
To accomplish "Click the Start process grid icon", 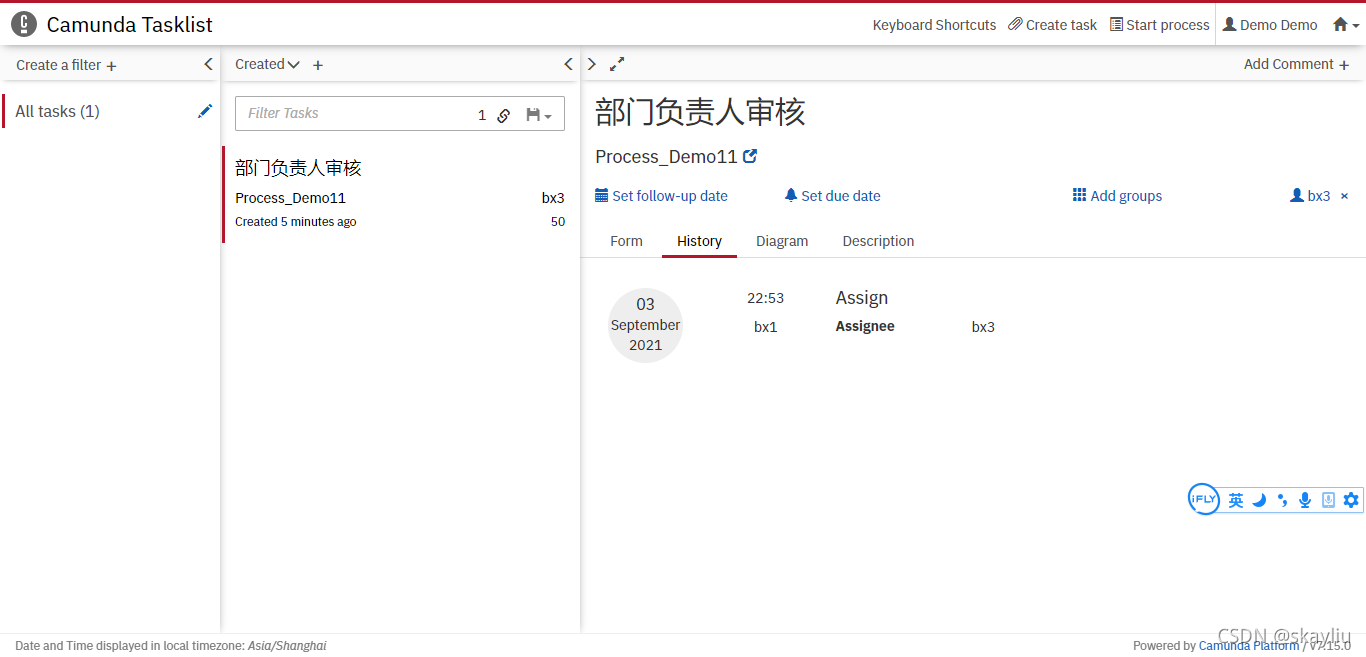I will 1115,24.
